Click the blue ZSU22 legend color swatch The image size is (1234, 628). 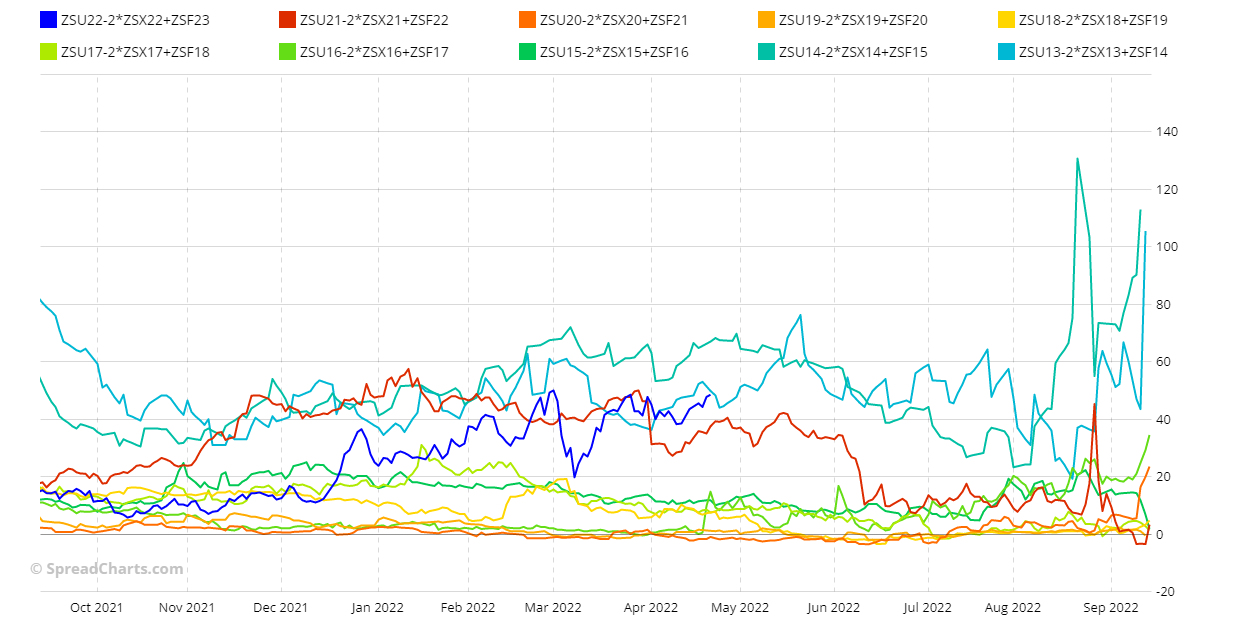pos(47,19)
